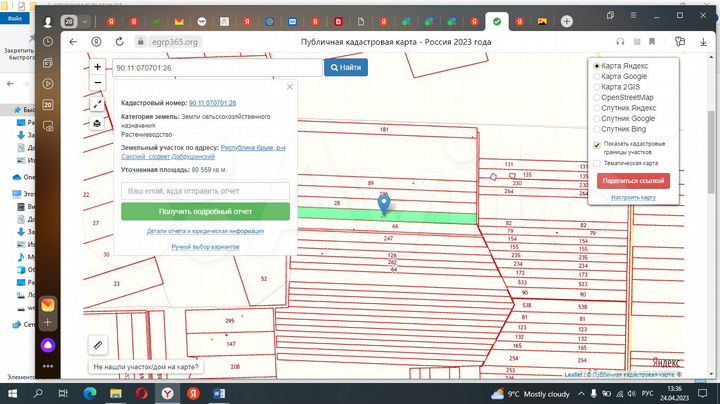Select Спутник Bing radio option
The height and width of the screenshot is (404, 720).
coord(597,129)
